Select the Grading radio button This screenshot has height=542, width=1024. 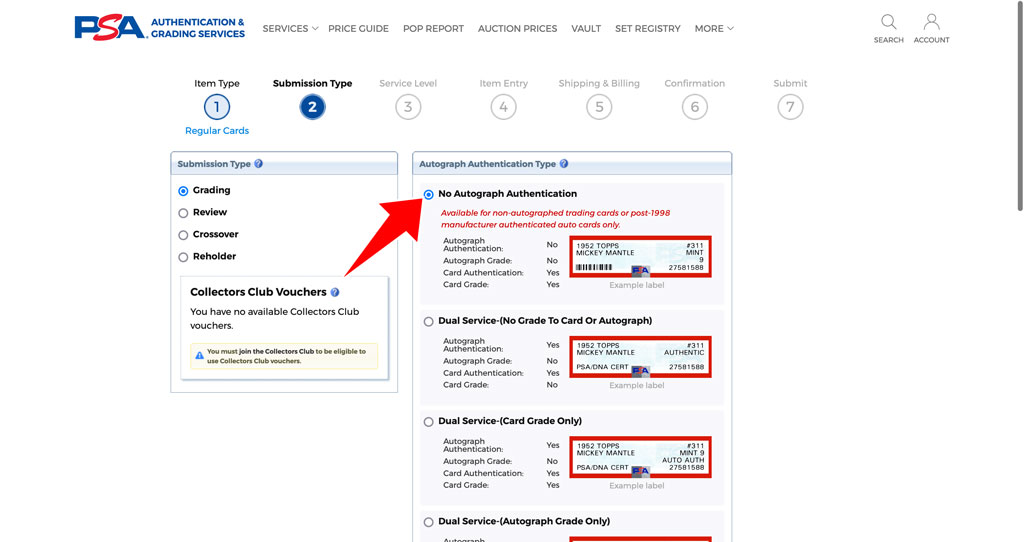click(x=184, y=191)
